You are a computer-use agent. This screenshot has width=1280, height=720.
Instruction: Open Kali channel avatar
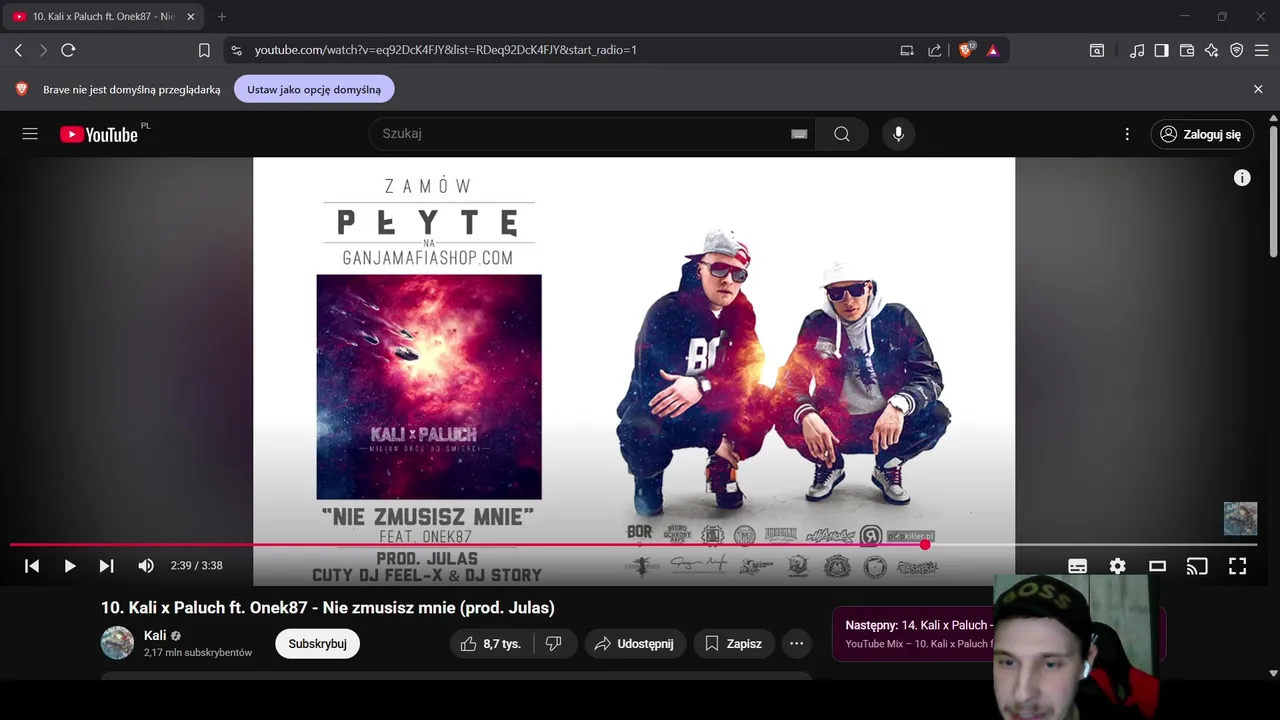[117, 643]
